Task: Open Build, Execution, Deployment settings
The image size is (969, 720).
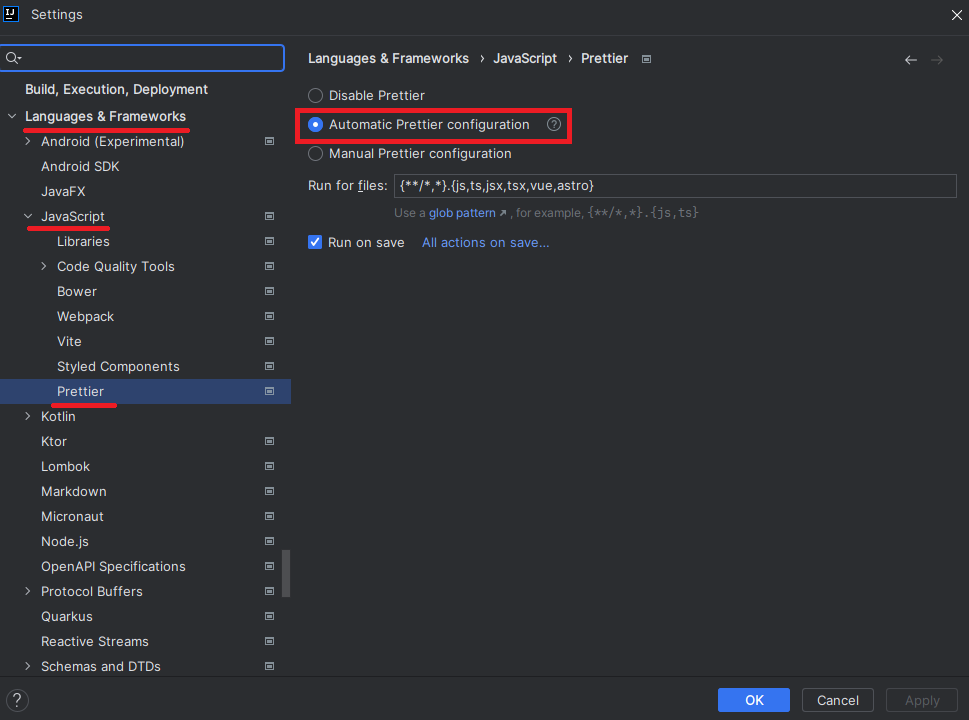Action: (116, 90)
